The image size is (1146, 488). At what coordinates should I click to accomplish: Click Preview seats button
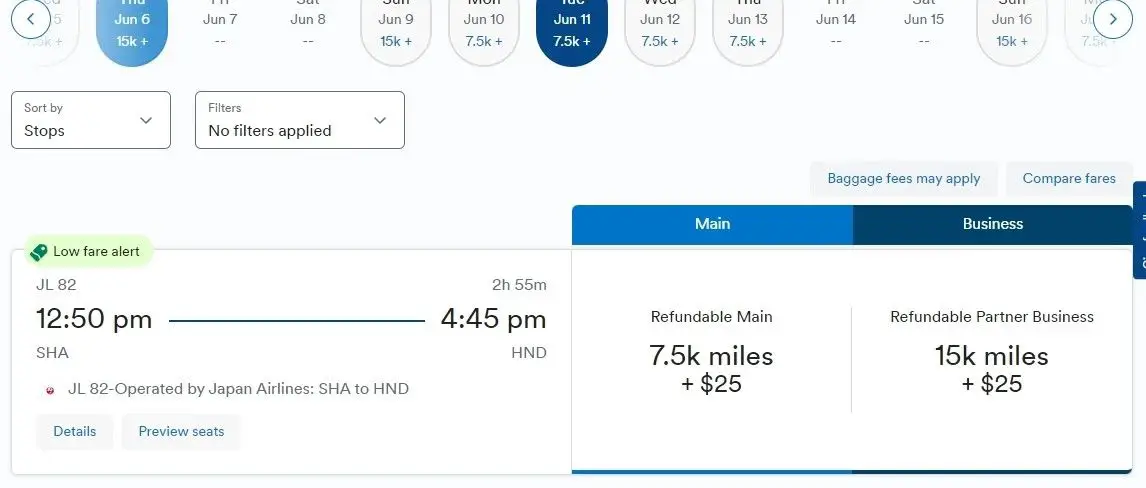click(181, 432)
